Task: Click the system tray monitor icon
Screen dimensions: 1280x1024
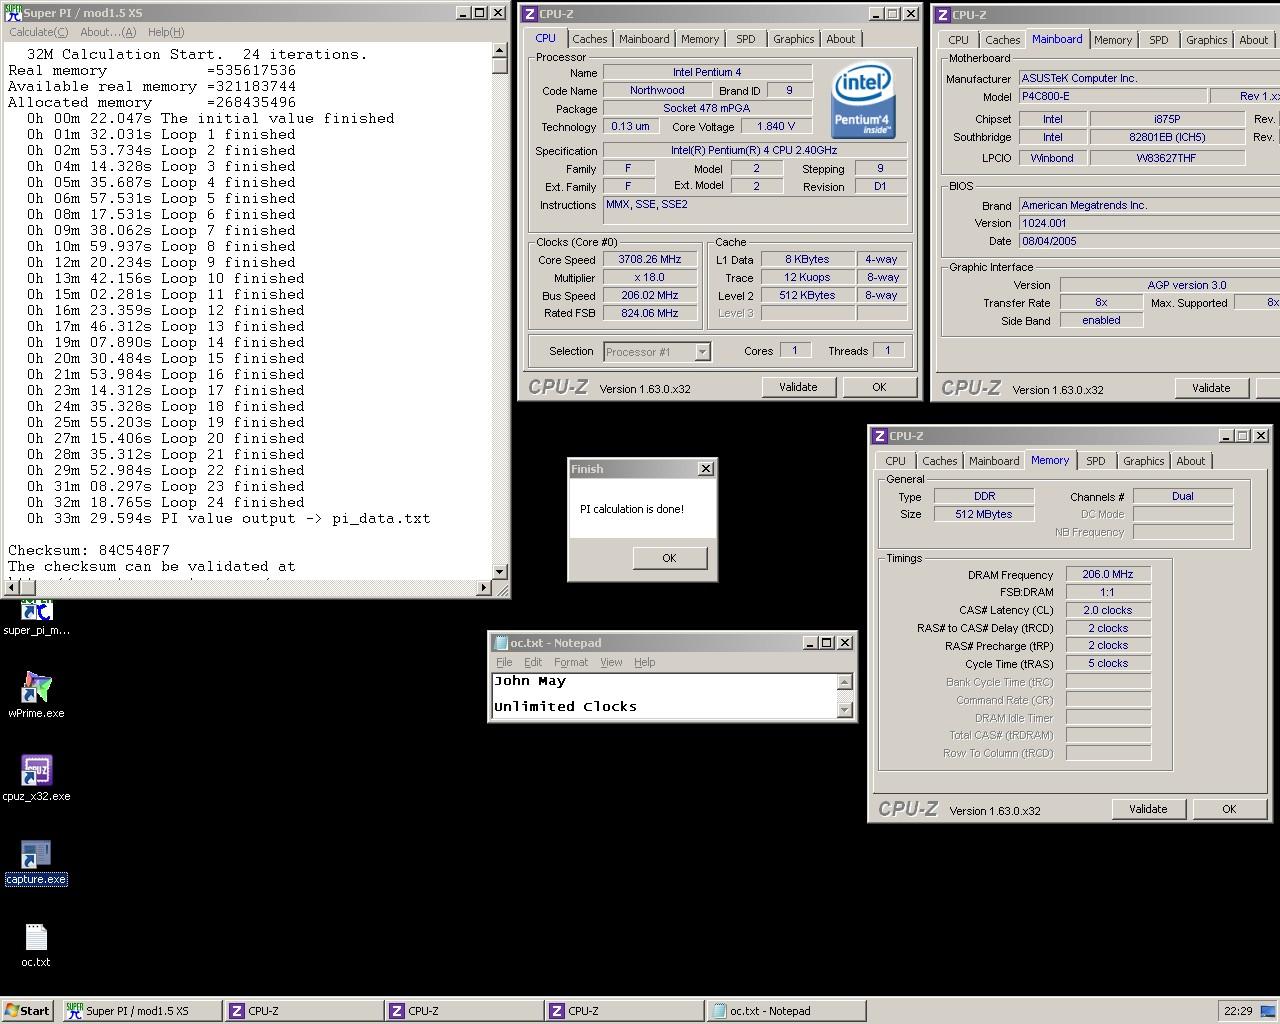Action: pos(1267,1011)
